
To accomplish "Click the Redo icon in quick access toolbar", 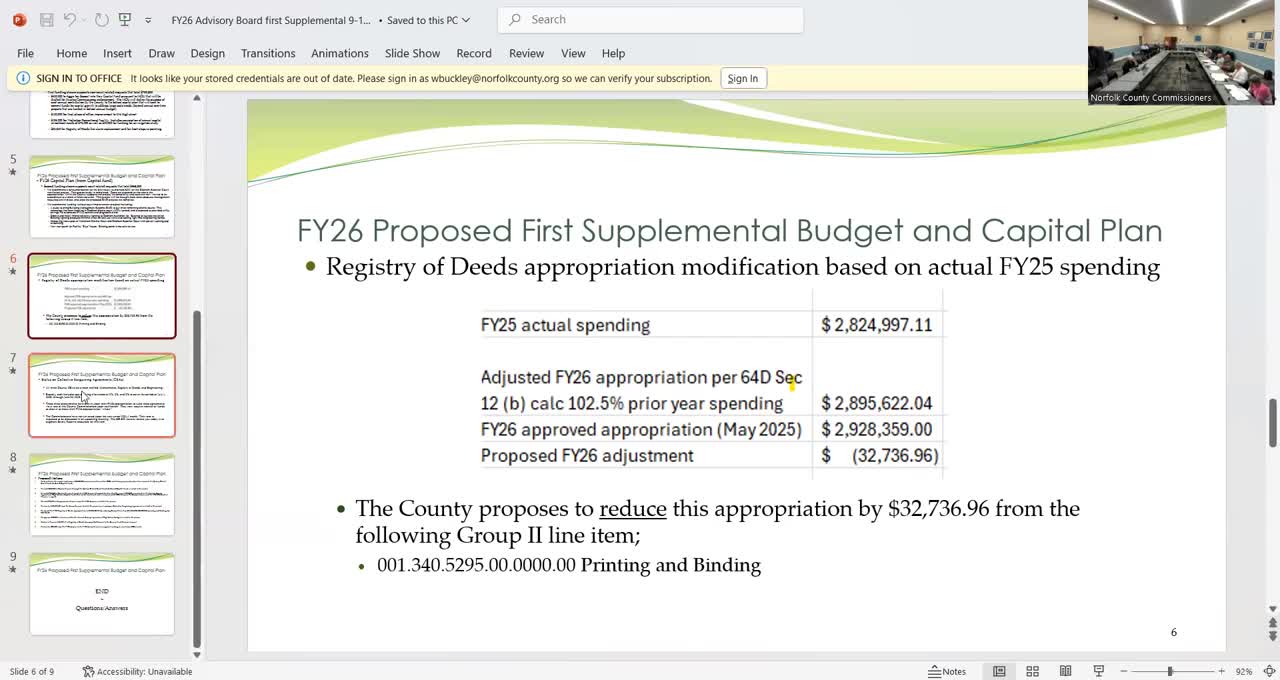I will tap(103, 20).
